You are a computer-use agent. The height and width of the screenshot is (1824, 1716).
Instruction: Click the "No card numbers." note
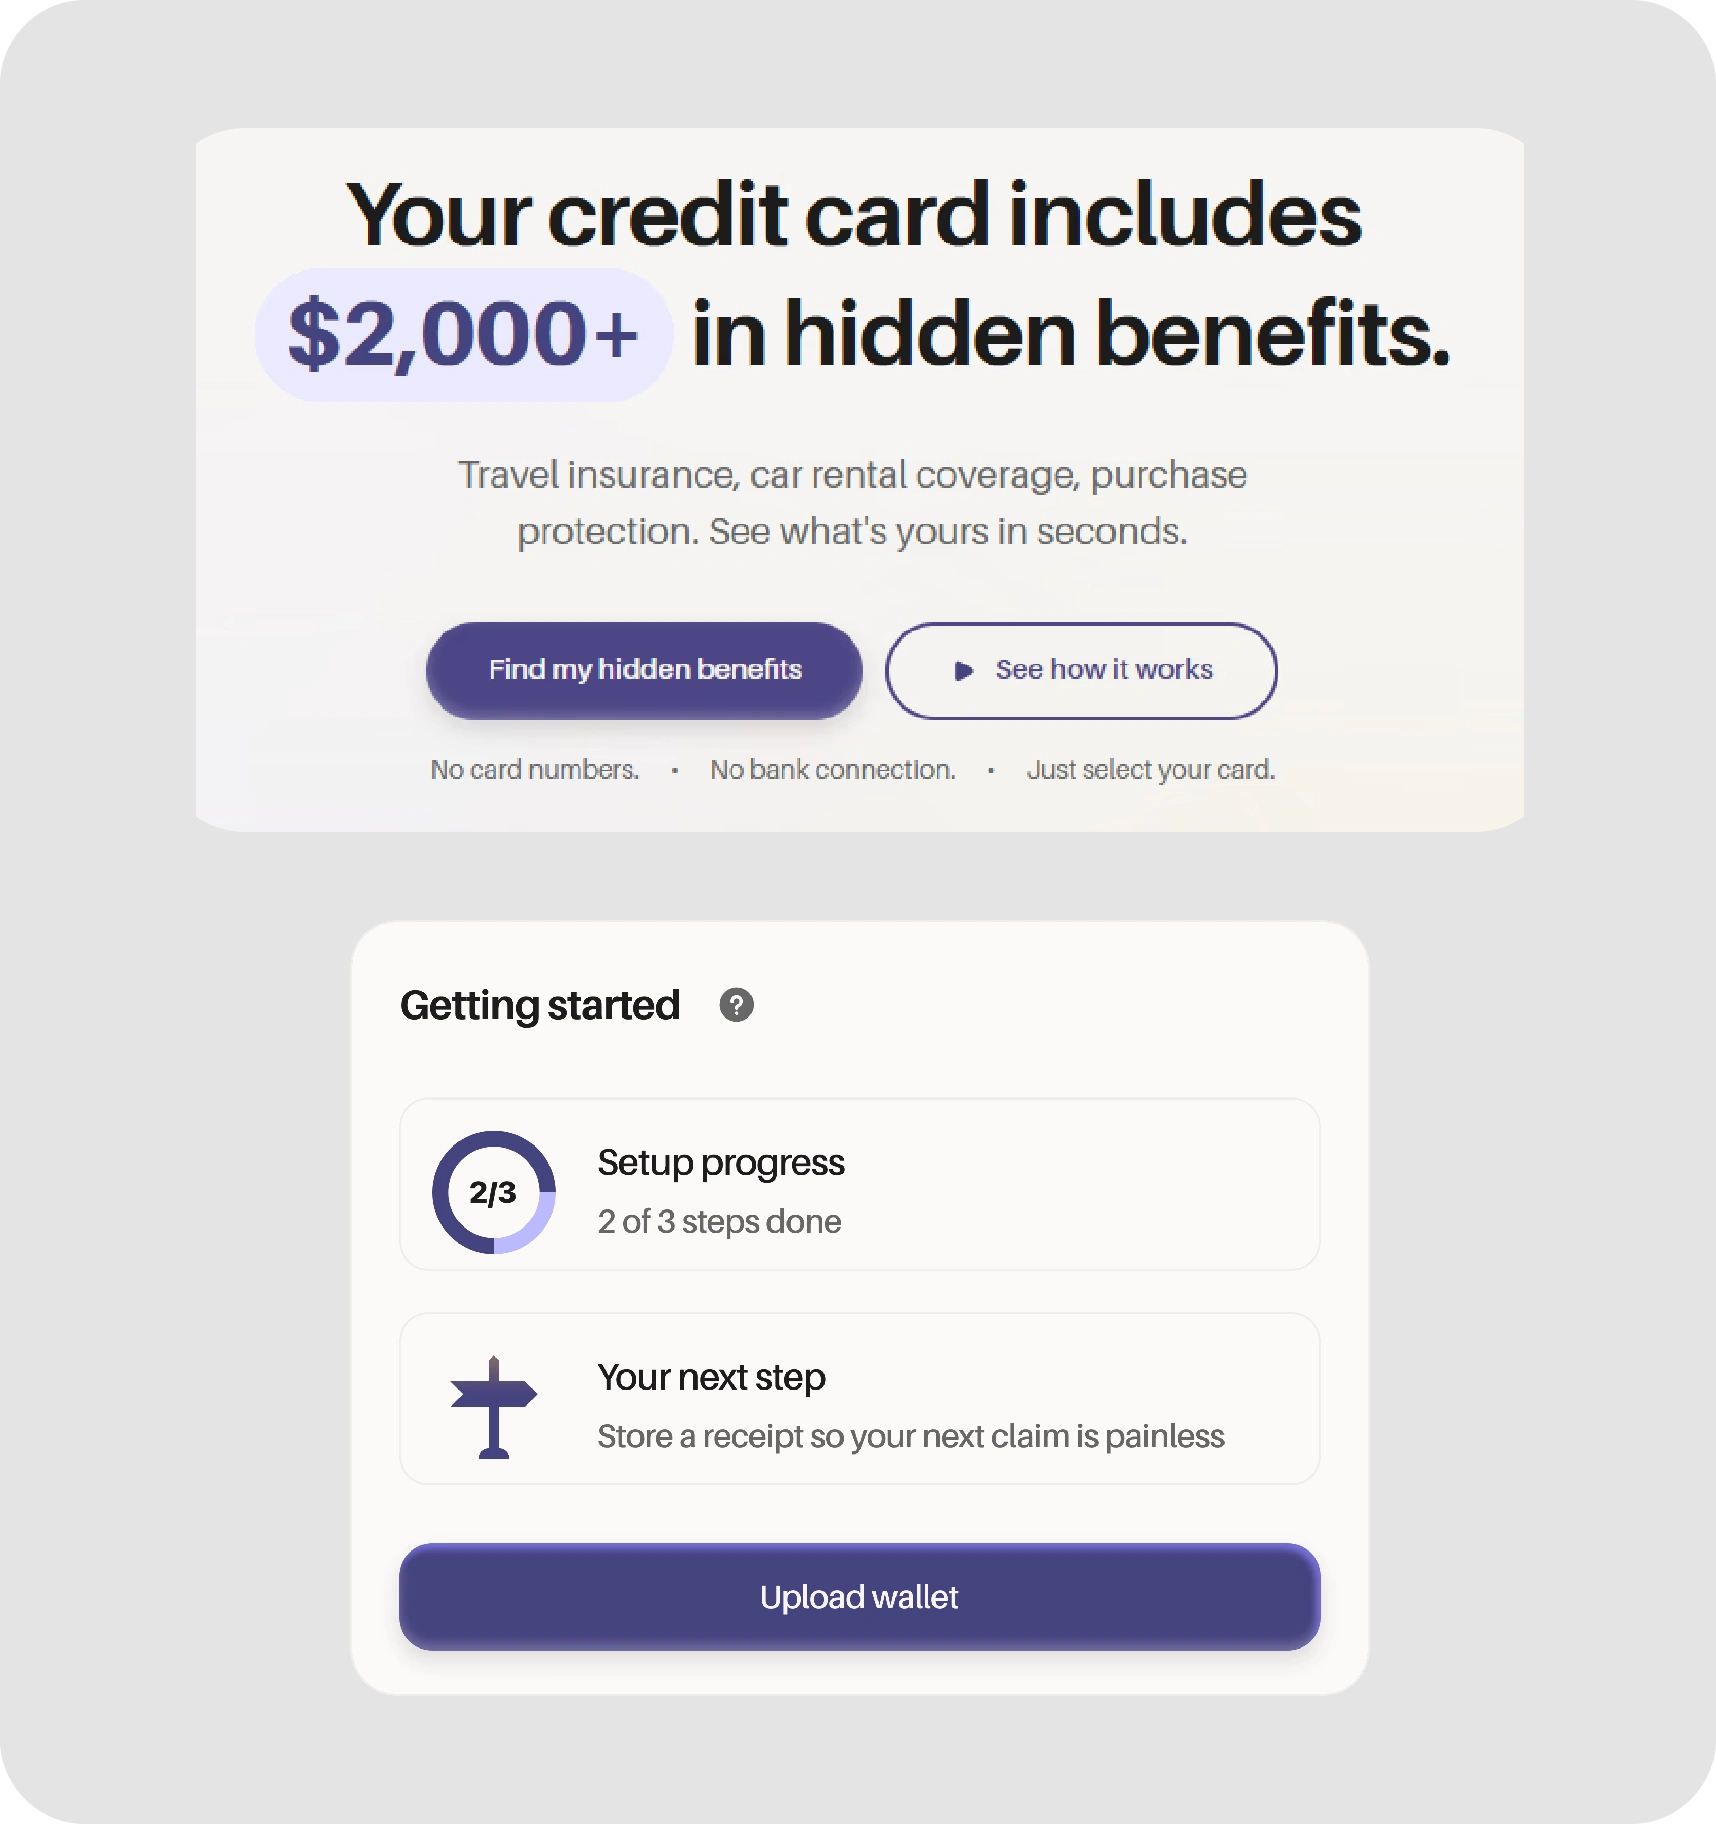pyautogui.click(x=534, y=769)
